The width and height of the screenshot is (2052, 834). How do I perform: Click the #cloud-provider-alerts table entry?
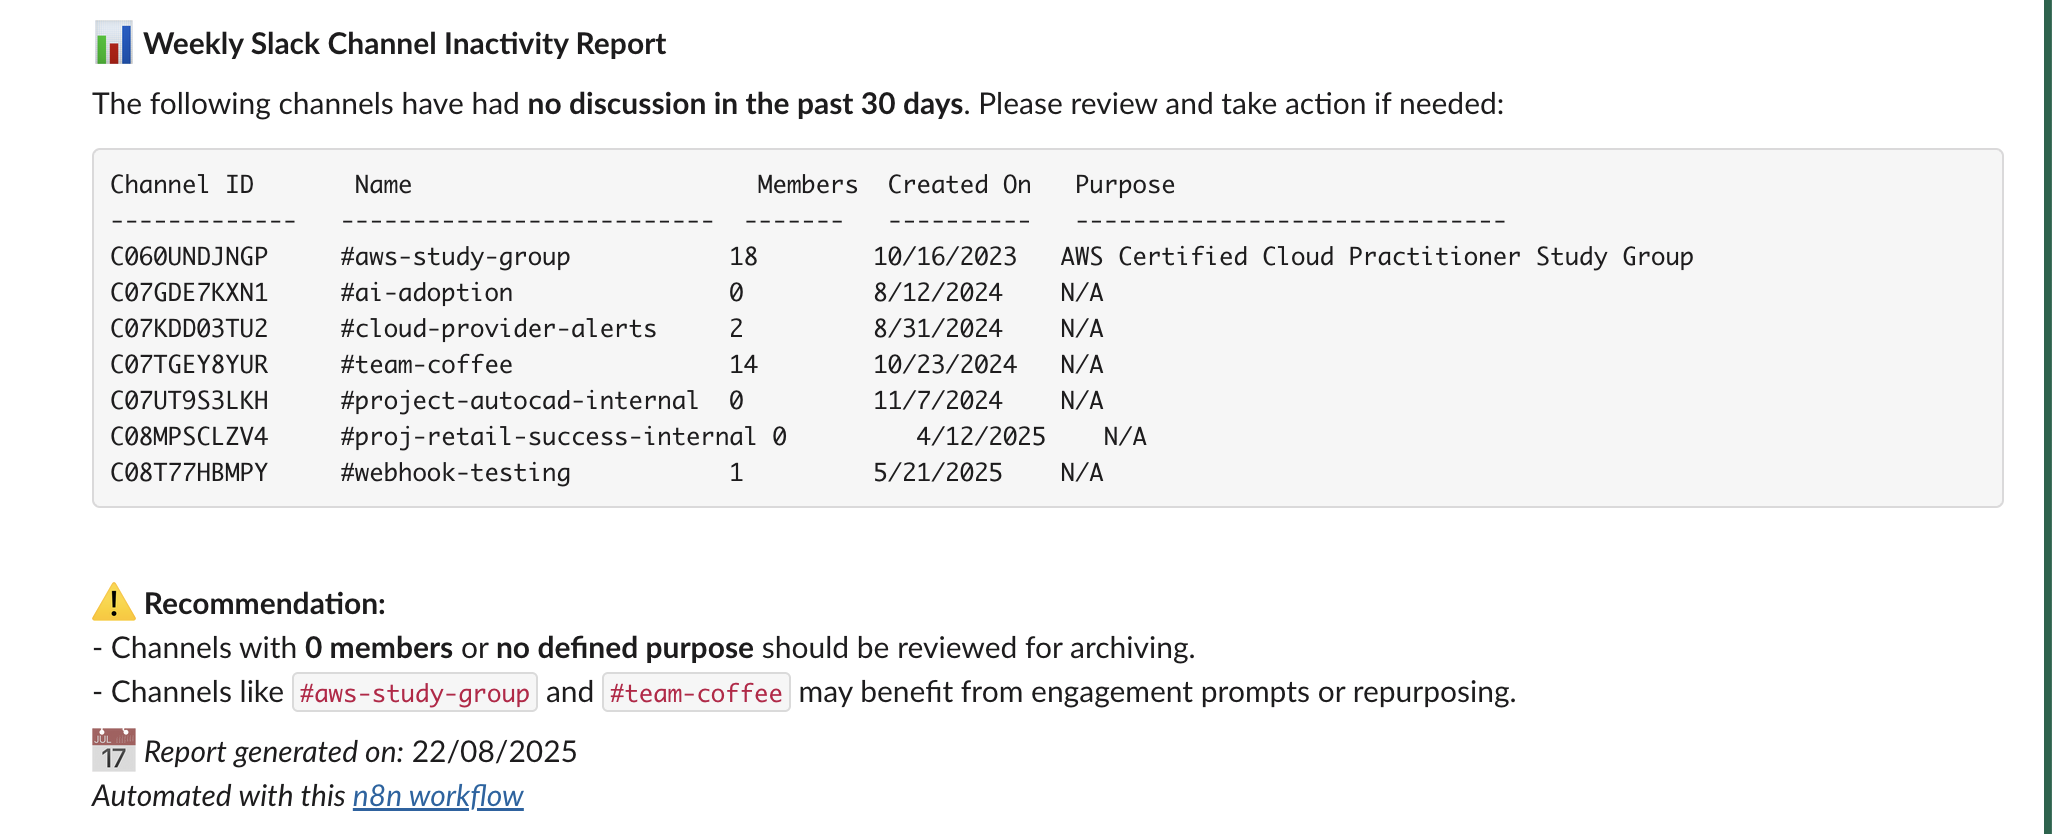[498, 329]
